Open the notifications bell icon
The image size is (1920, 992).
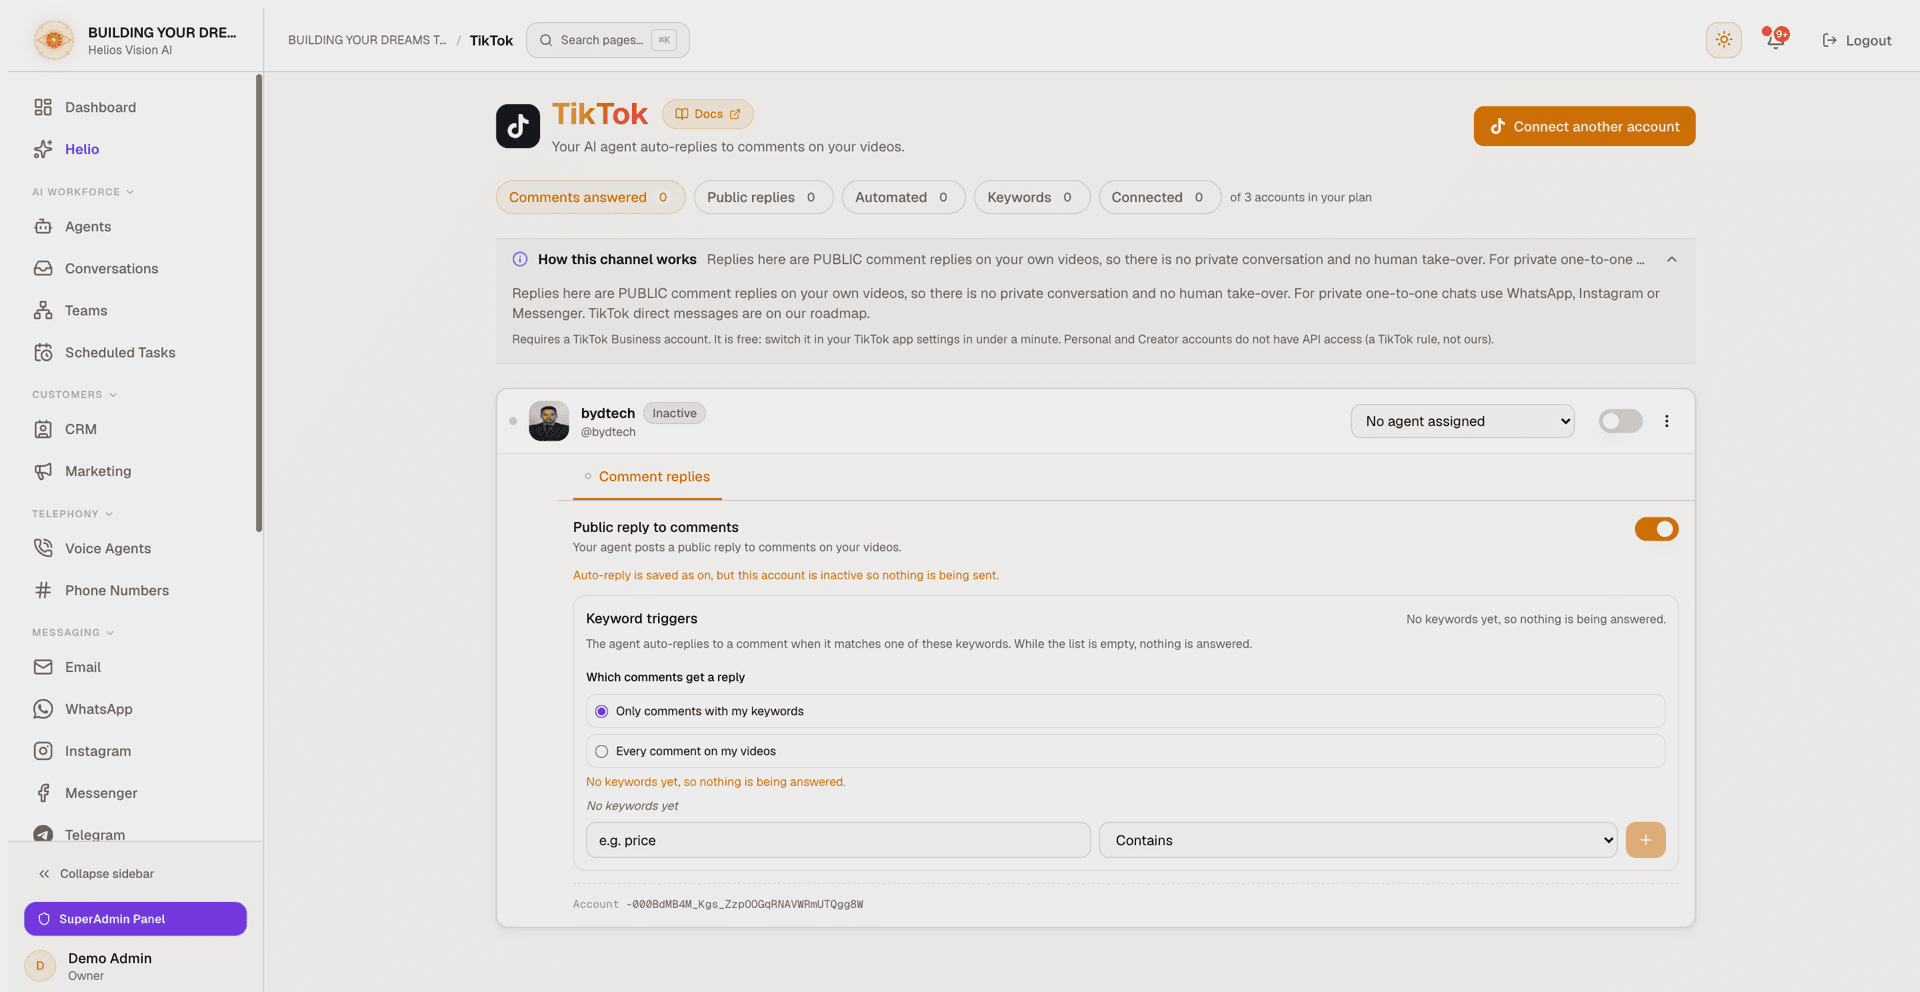click(x=1776, y=40)
